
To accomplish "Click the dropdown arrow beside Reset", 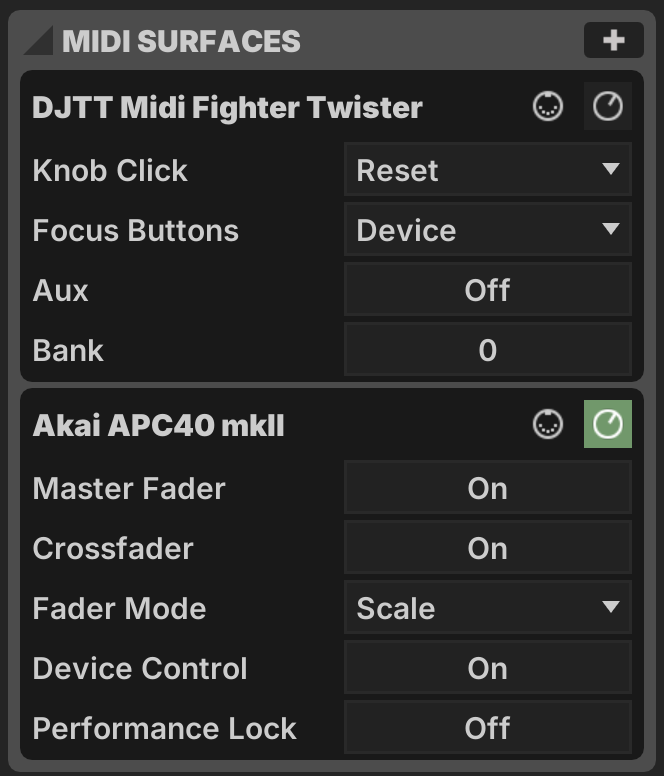I will [611, 169].
